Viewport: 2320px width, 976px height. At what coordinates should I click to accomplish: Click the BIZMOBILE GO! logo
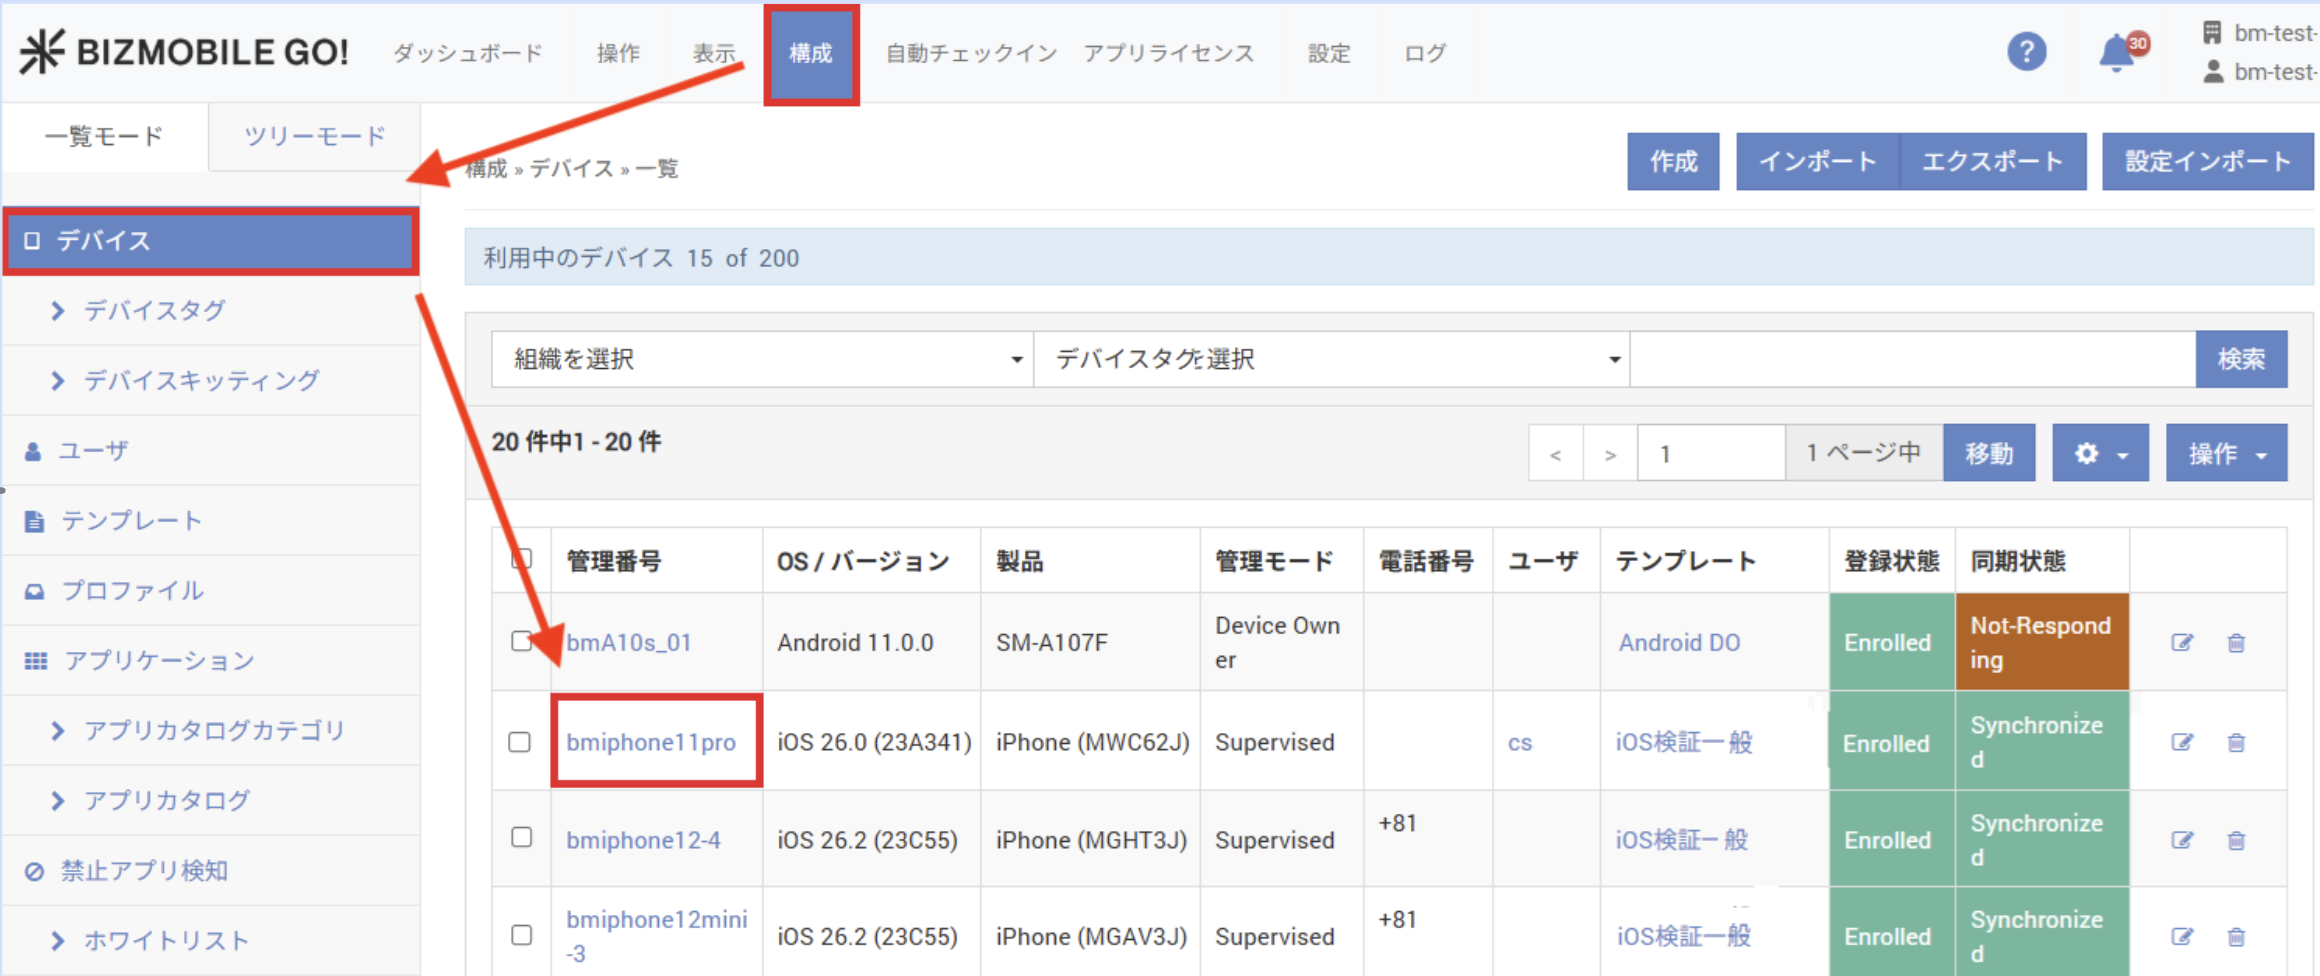[x=185, y=52]
